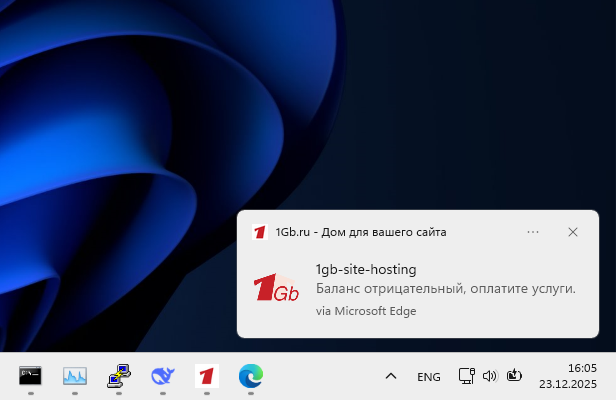Open notification options via three-dots button
The height and width of the screenshot is (400, 616).
(533, 232)
